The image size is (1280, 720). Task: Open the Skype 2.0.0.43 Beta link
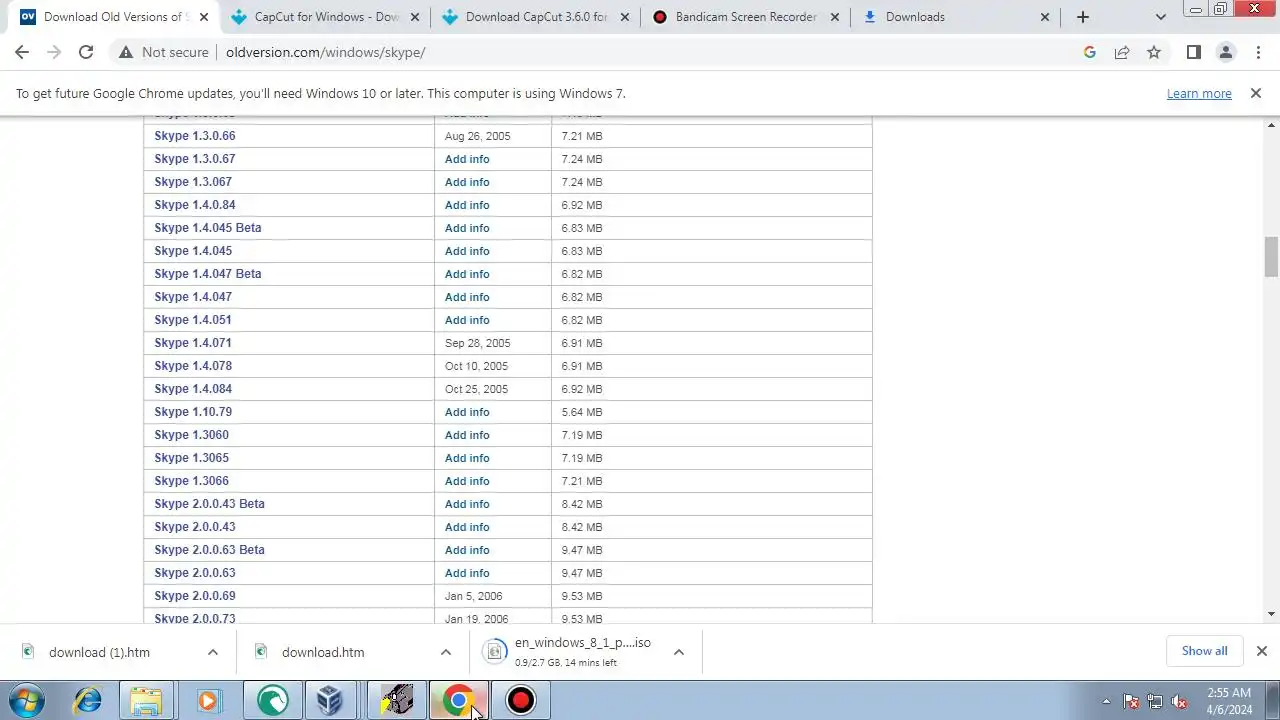point(210,504)
